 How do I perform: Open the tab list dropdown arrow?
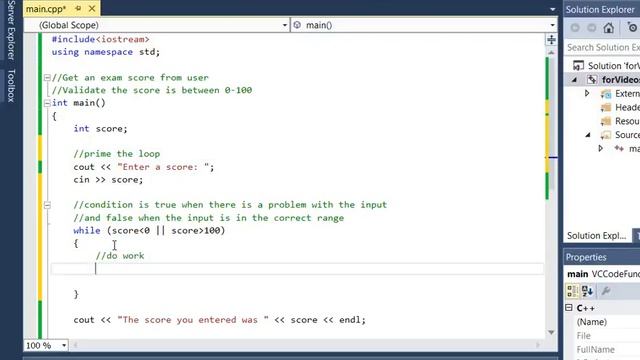point(552,9)
